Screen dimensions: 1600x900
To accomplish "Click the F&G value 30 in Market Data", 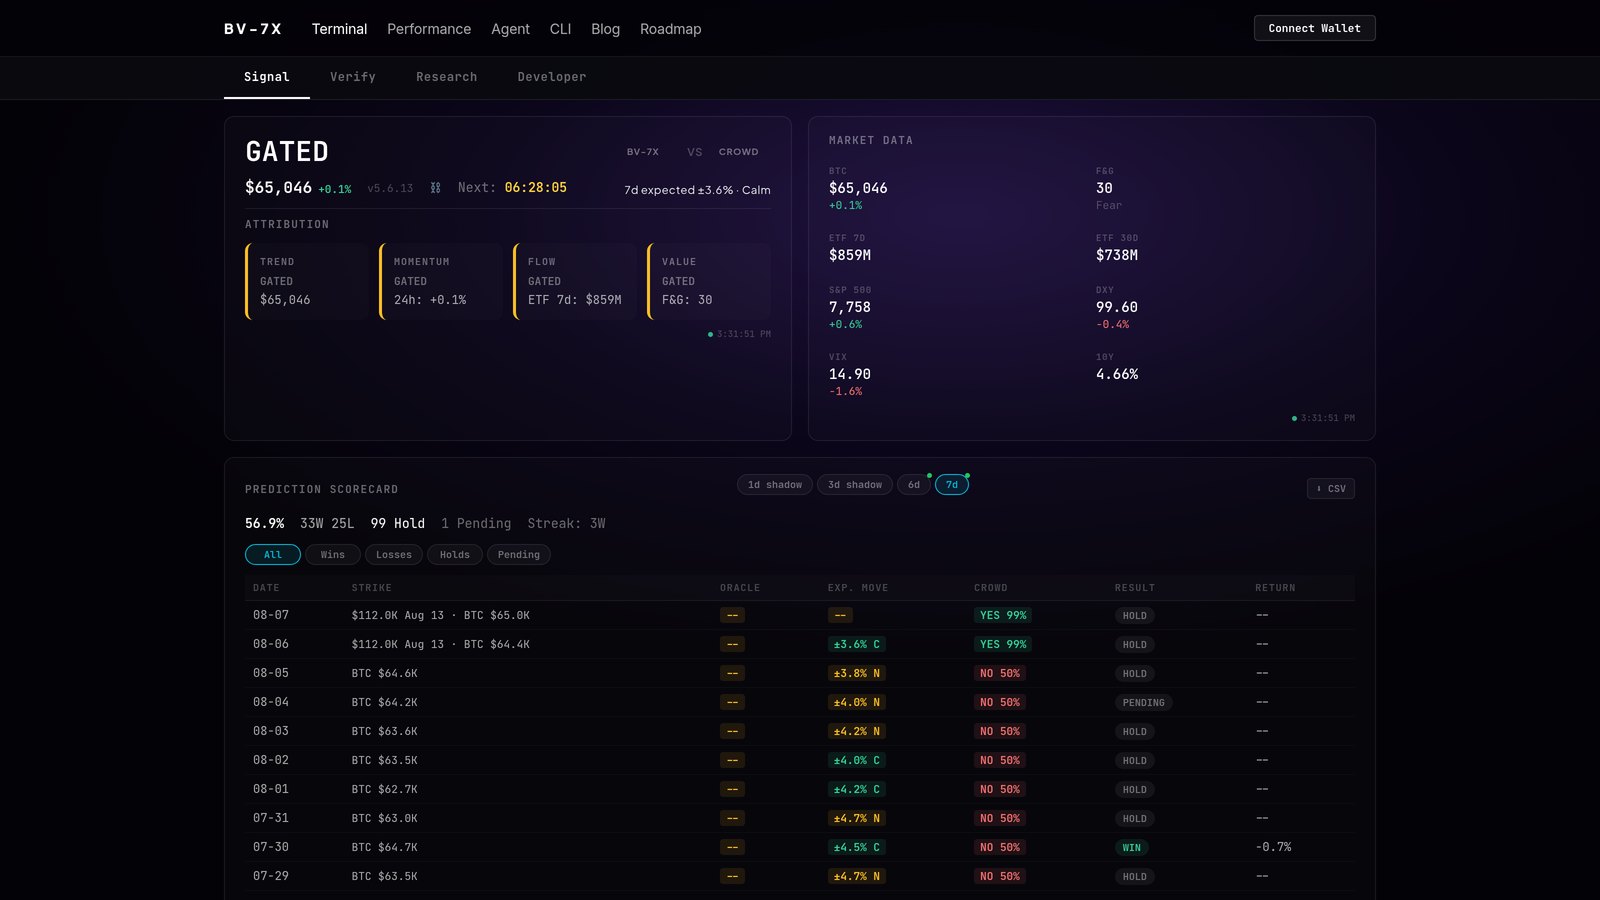I will pos(1104,188).
